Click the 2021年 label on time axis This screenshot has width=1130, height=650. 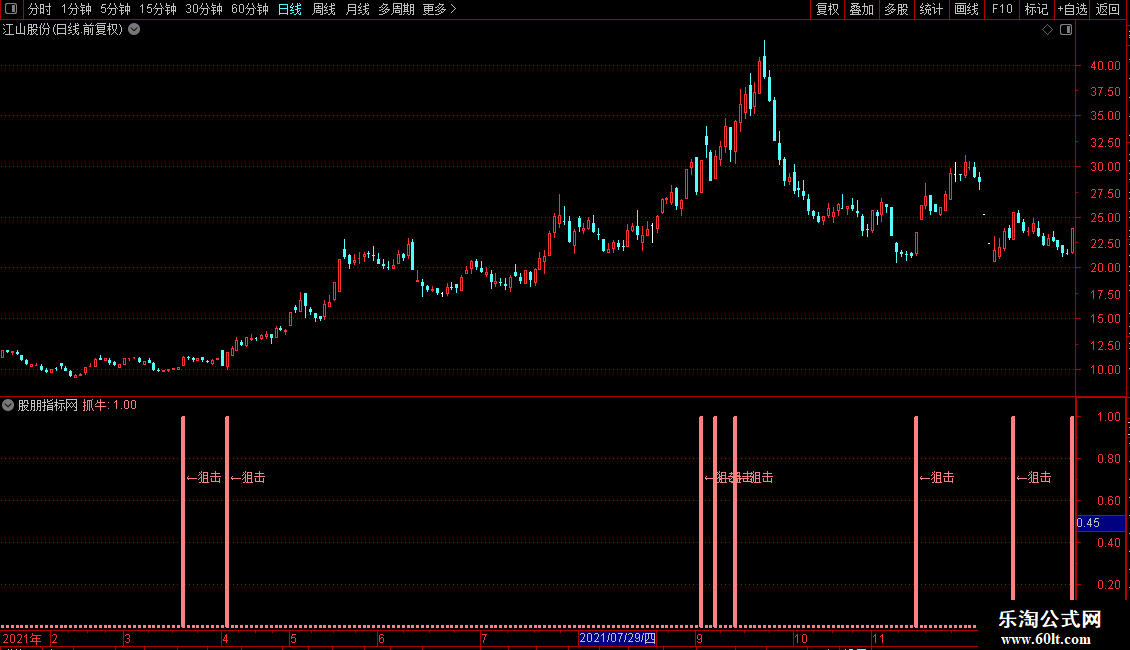(22, 638)
